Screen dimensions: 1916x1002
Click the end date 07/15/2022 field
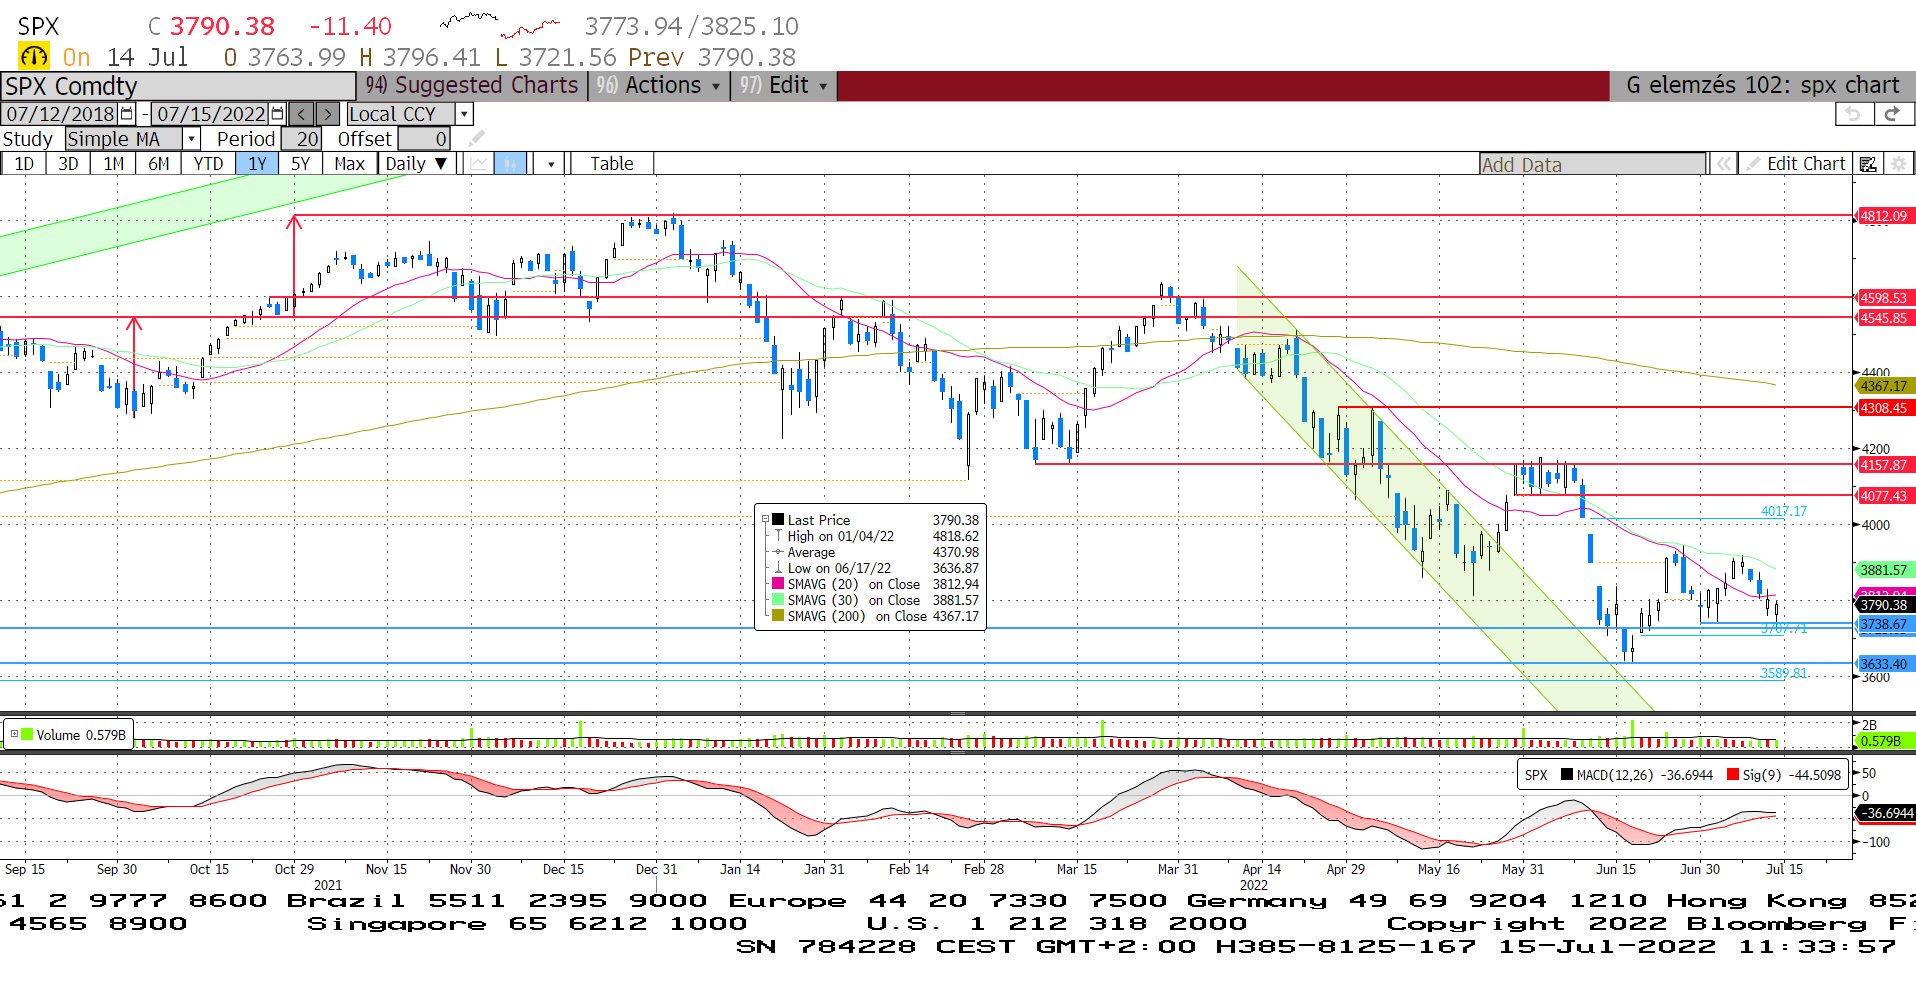pyautogui.click(x=211, y=114)
